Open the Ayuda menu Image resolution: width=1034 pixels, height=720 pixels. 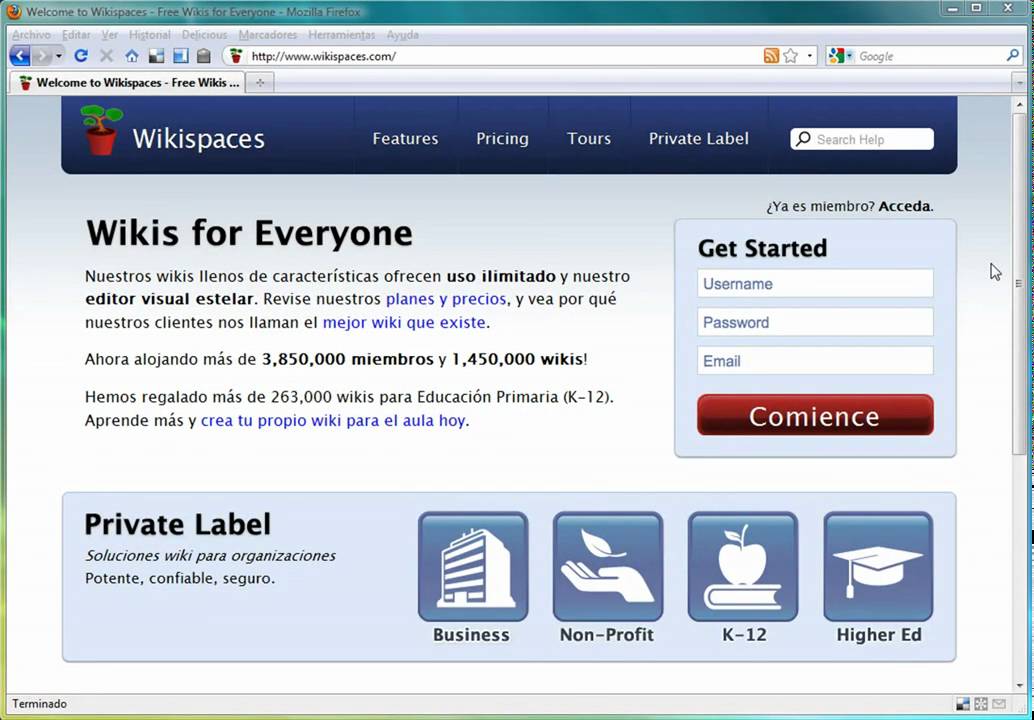click(x=402, y=35)
